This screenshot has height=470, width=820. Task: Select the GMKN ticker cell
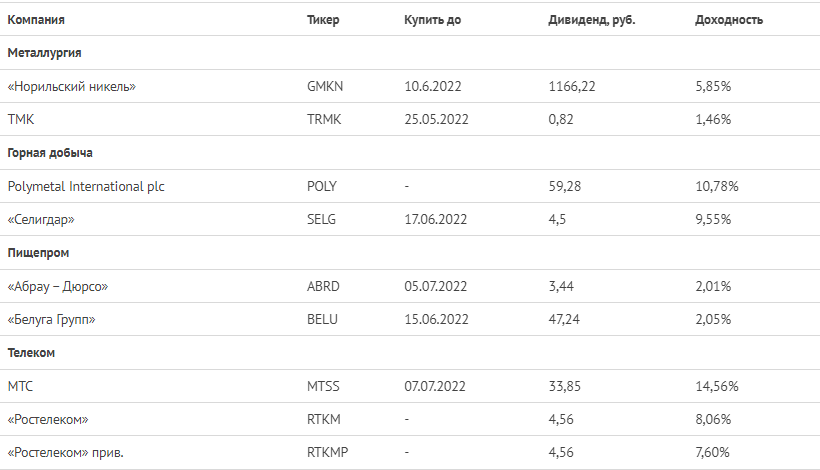tap(325, 86)
